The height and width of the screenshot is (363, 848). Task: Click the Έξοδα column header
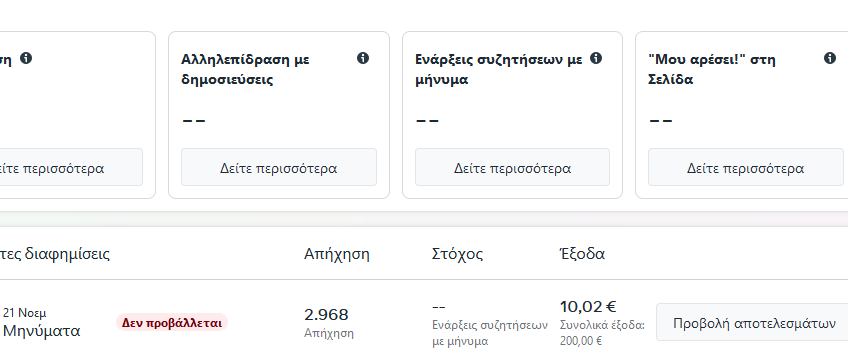click(582, 254)
